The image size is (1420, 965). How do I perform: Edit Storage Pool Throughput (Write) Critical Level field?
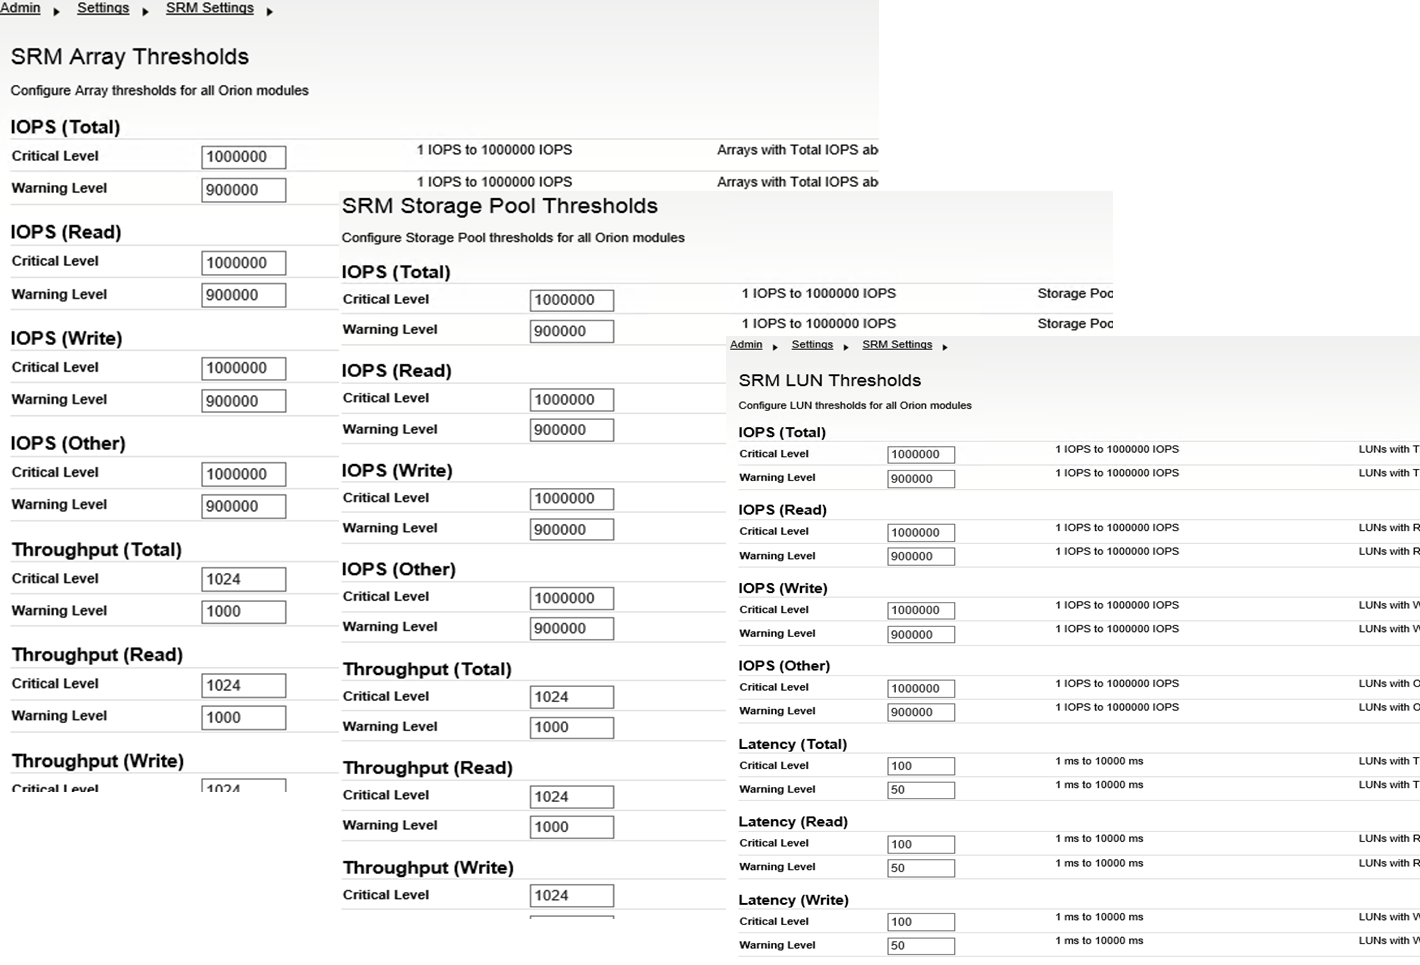click(572, 896)
